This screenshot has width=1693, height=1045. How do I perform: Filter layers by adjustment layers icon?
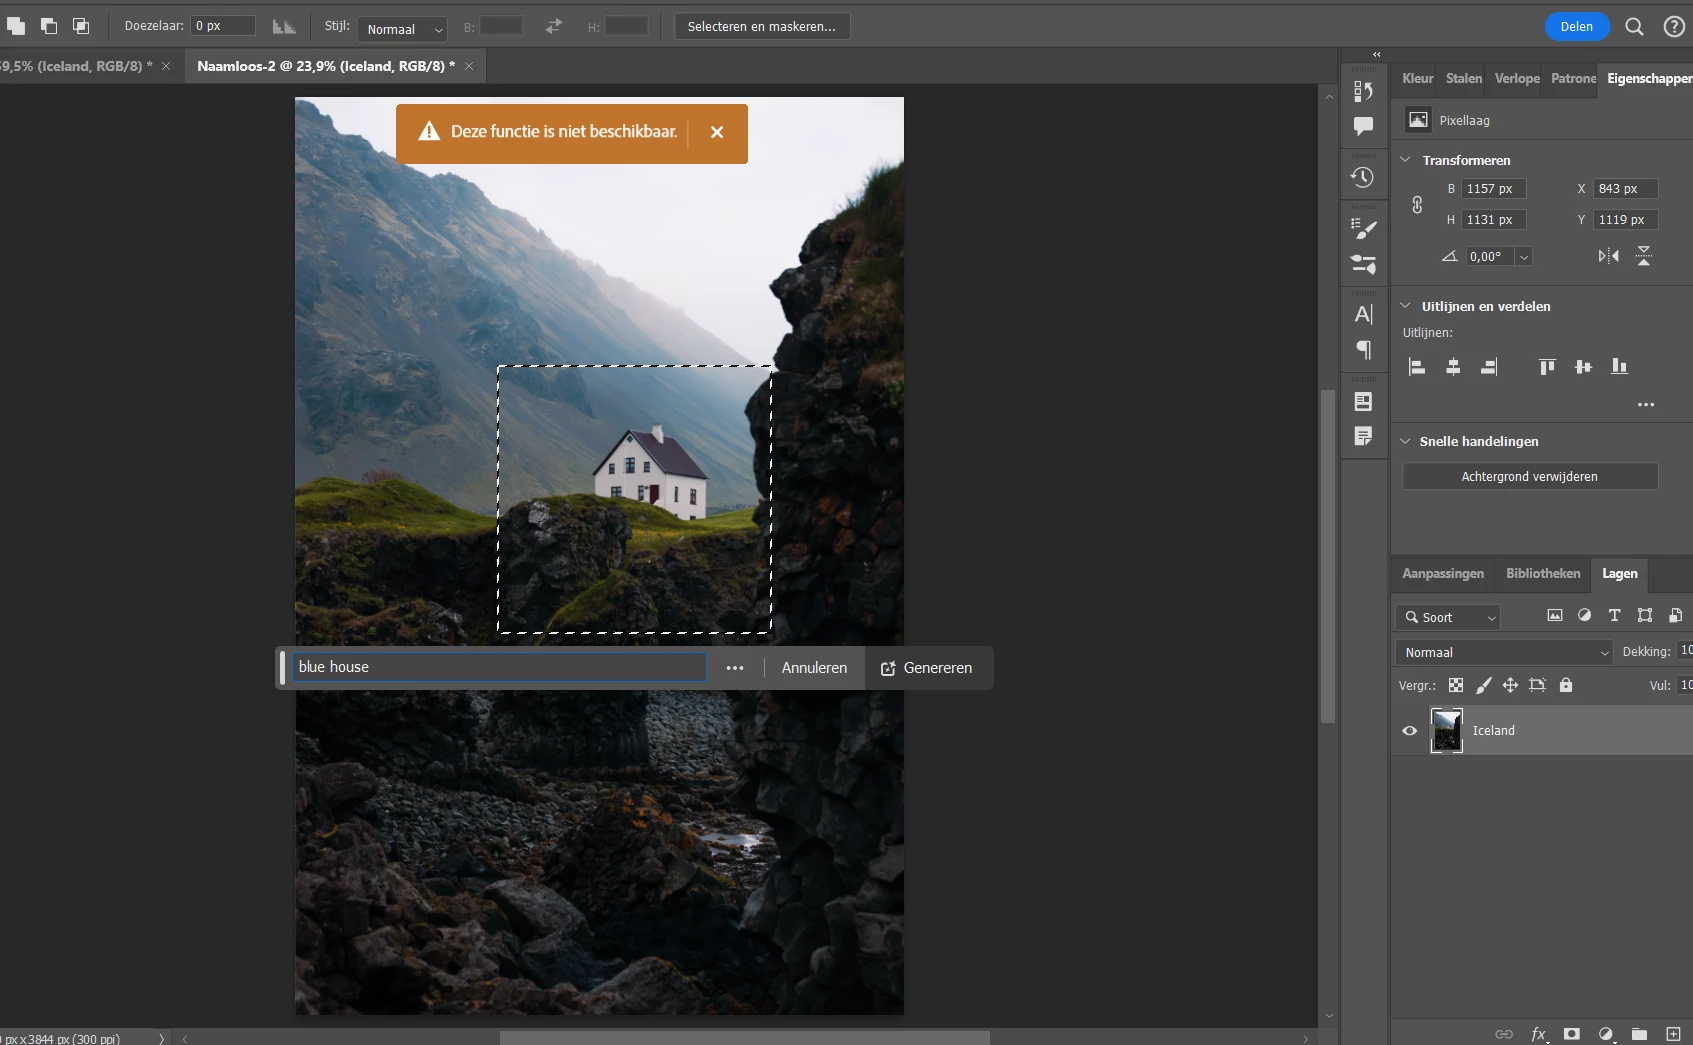coord(1584,616)
